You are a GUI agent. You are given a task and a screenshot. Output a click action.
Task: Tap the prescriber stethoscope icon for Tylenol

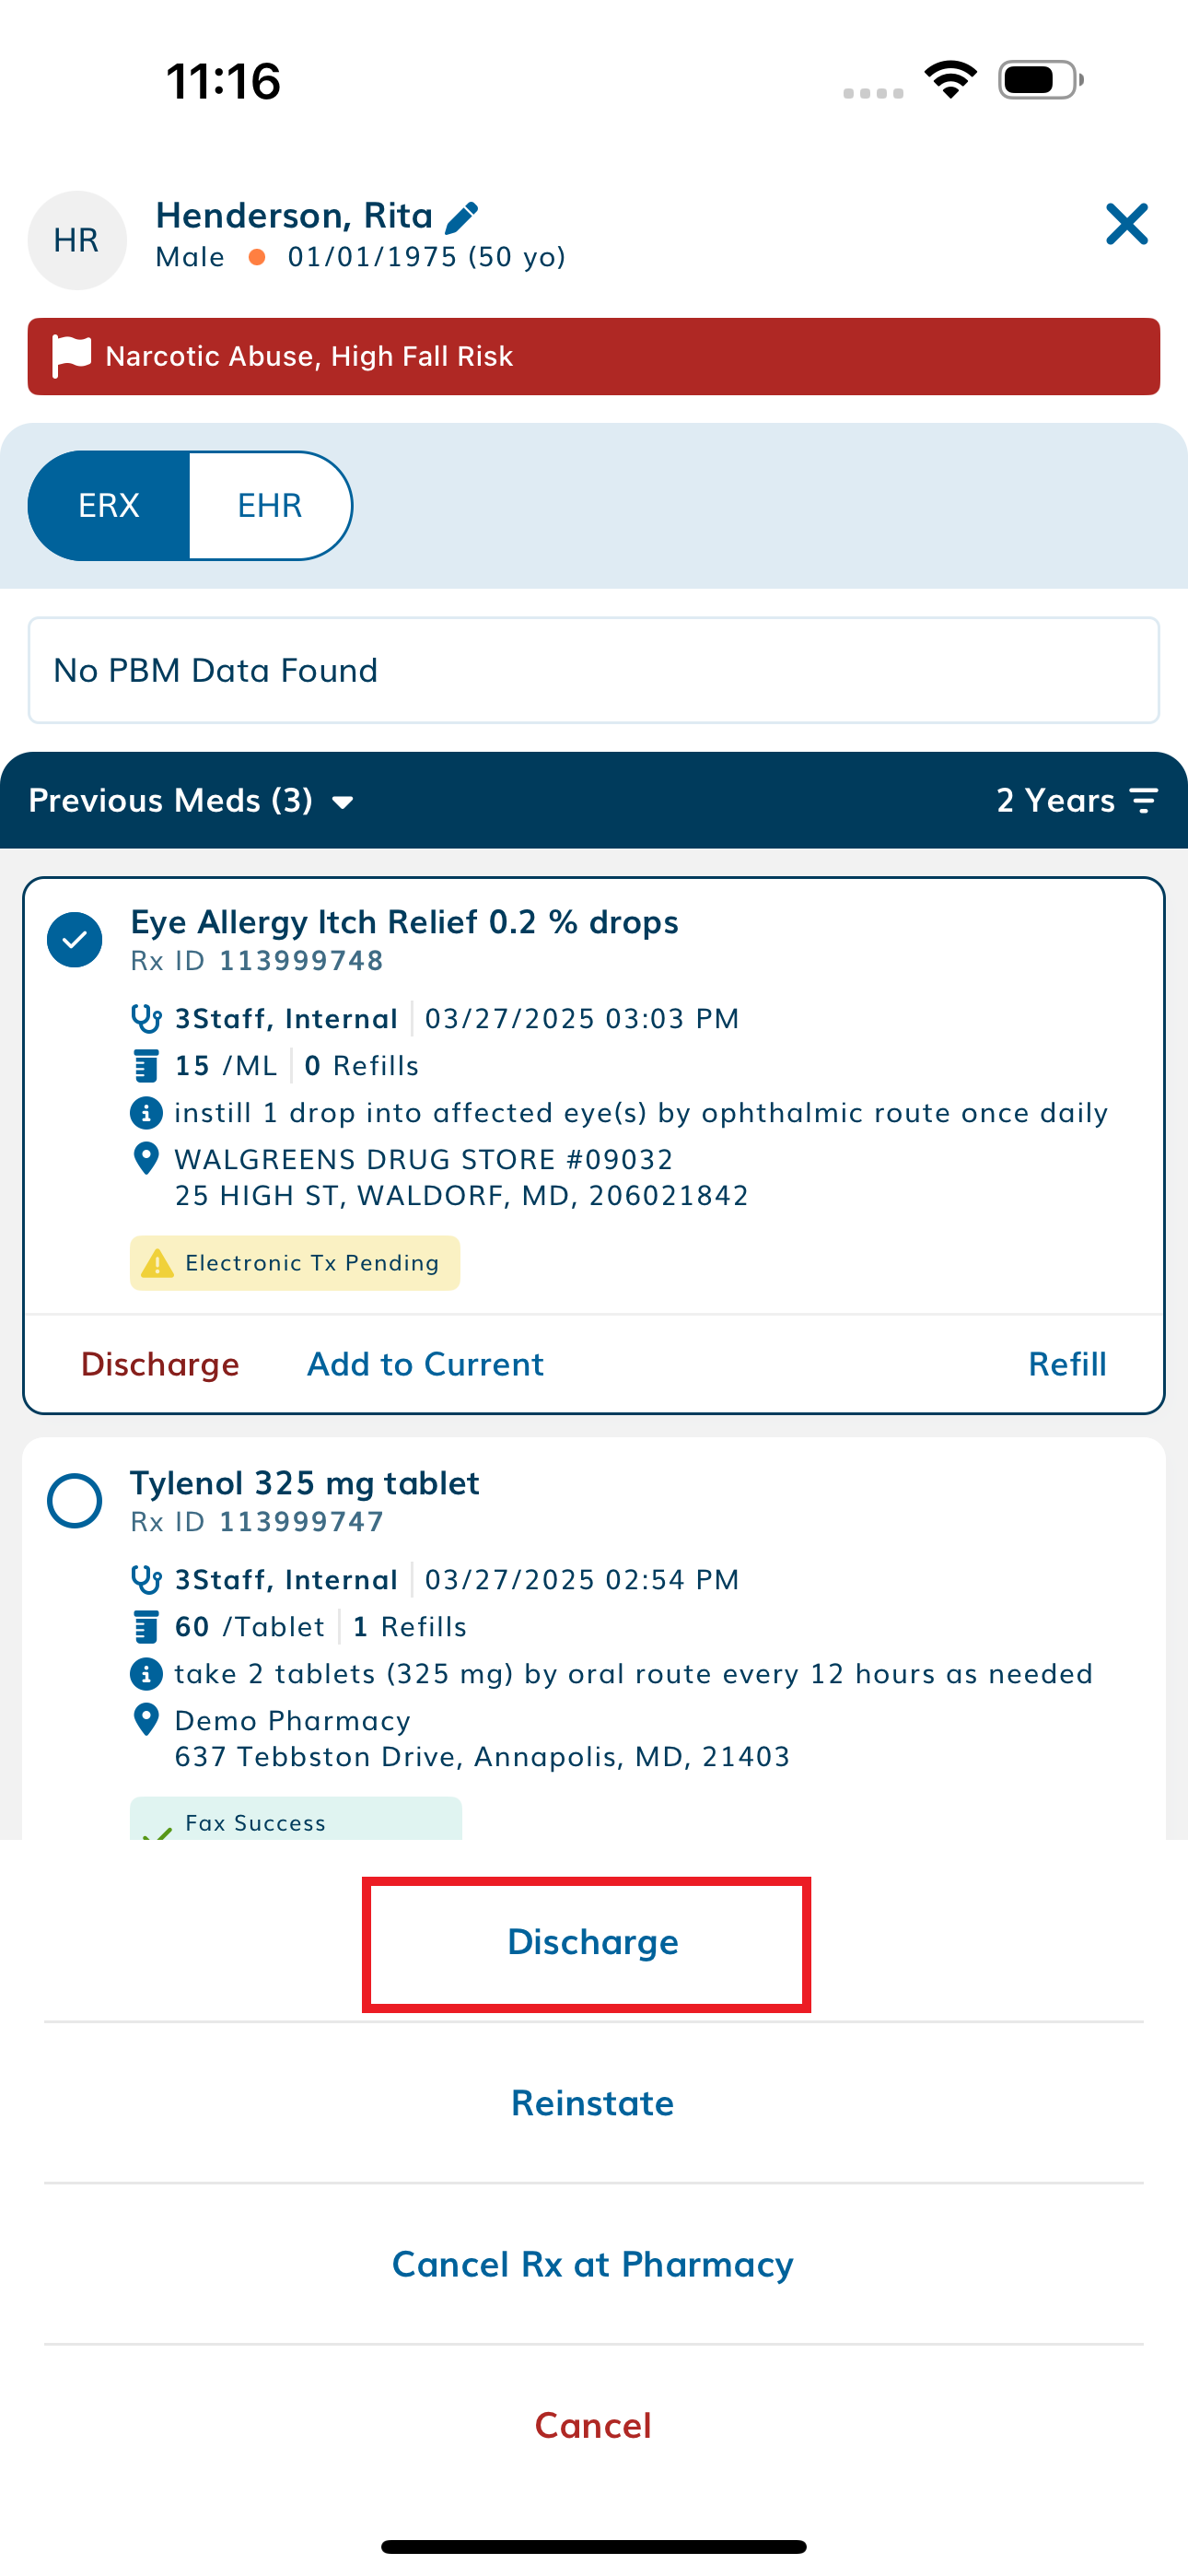[x=146, y=1579]
